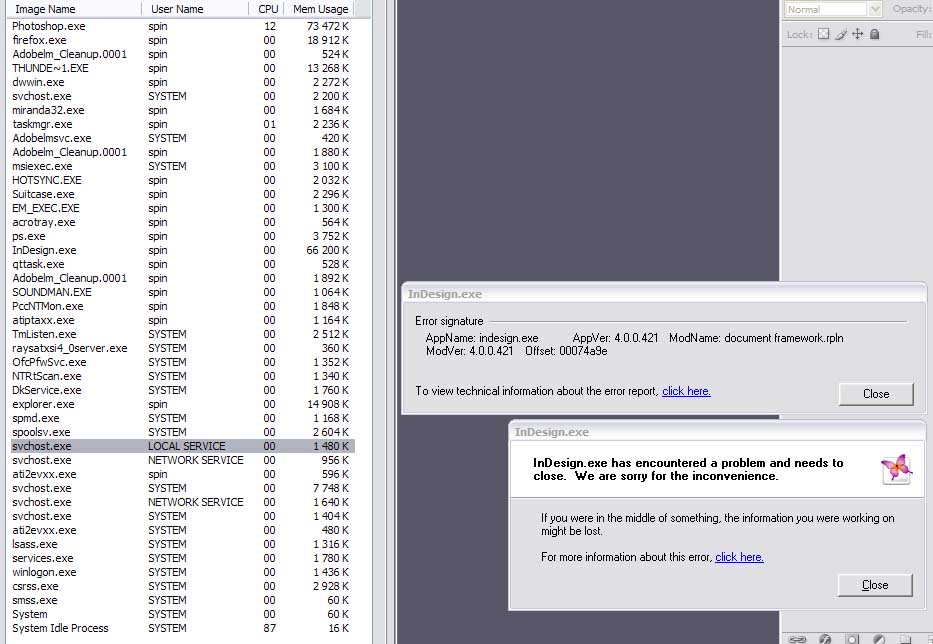This screenshot has width=933, height=644.
Task: Select spmd.exe process row
Action: (x=183, y=418)
